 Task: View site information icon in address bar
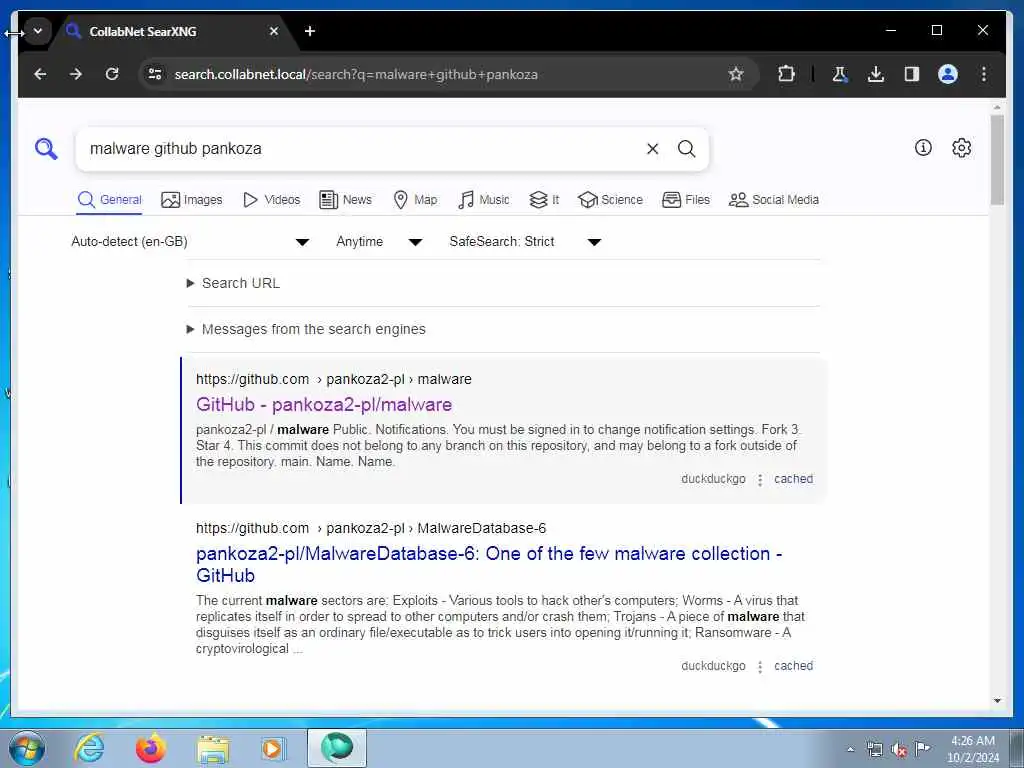(155, 74)
